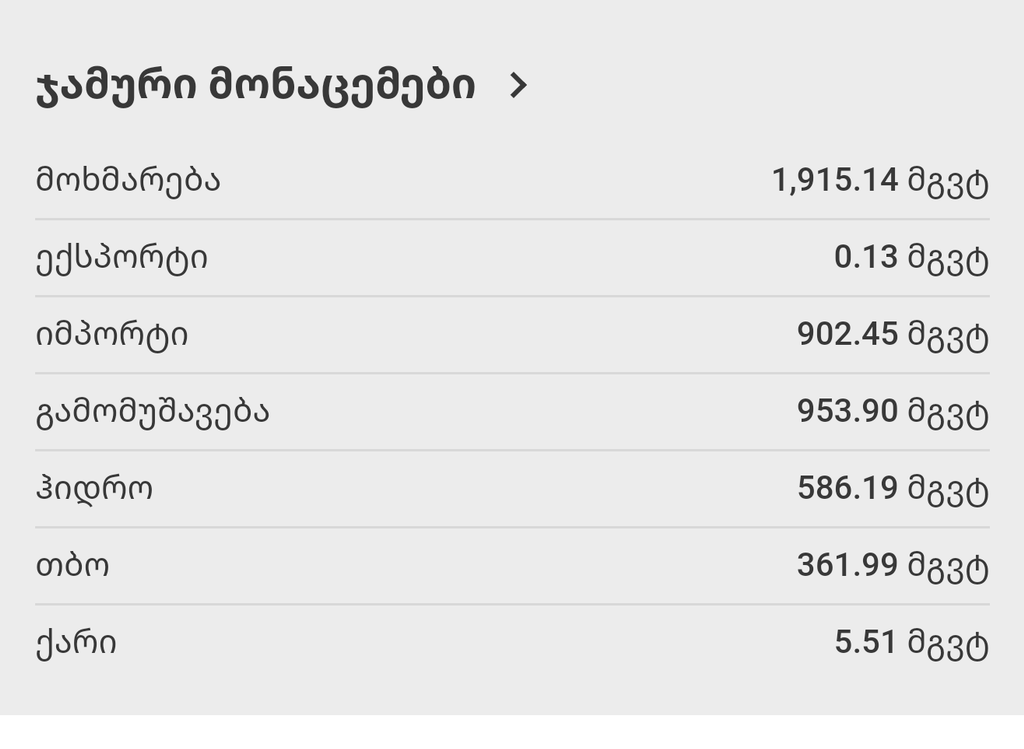Click the 361.99 მგვტ thermal value
This screenshot has width=1024, height=749.
coord(893,566)
